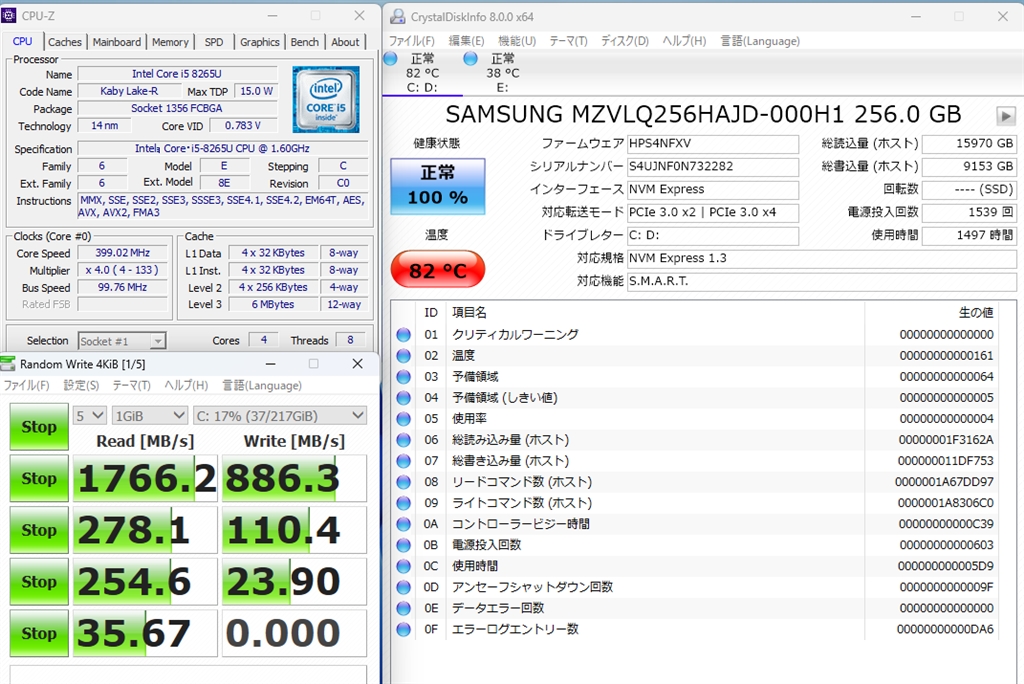
Task: Open CrystalDiskMark テーマ(T) menu
Action: point(131,385)
